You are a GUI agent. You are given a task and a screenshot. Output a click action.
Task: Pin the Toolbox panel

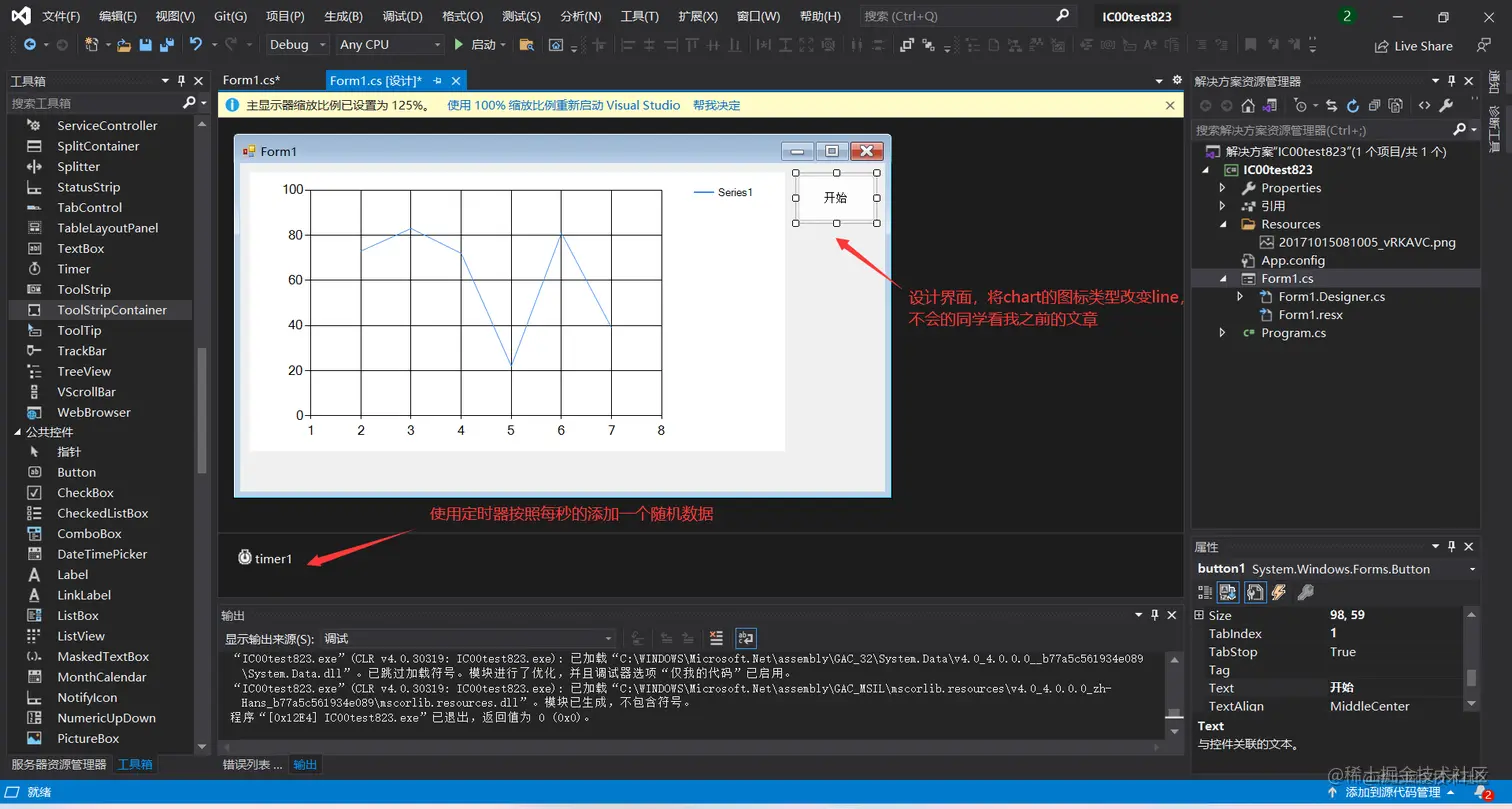(181, 81)
